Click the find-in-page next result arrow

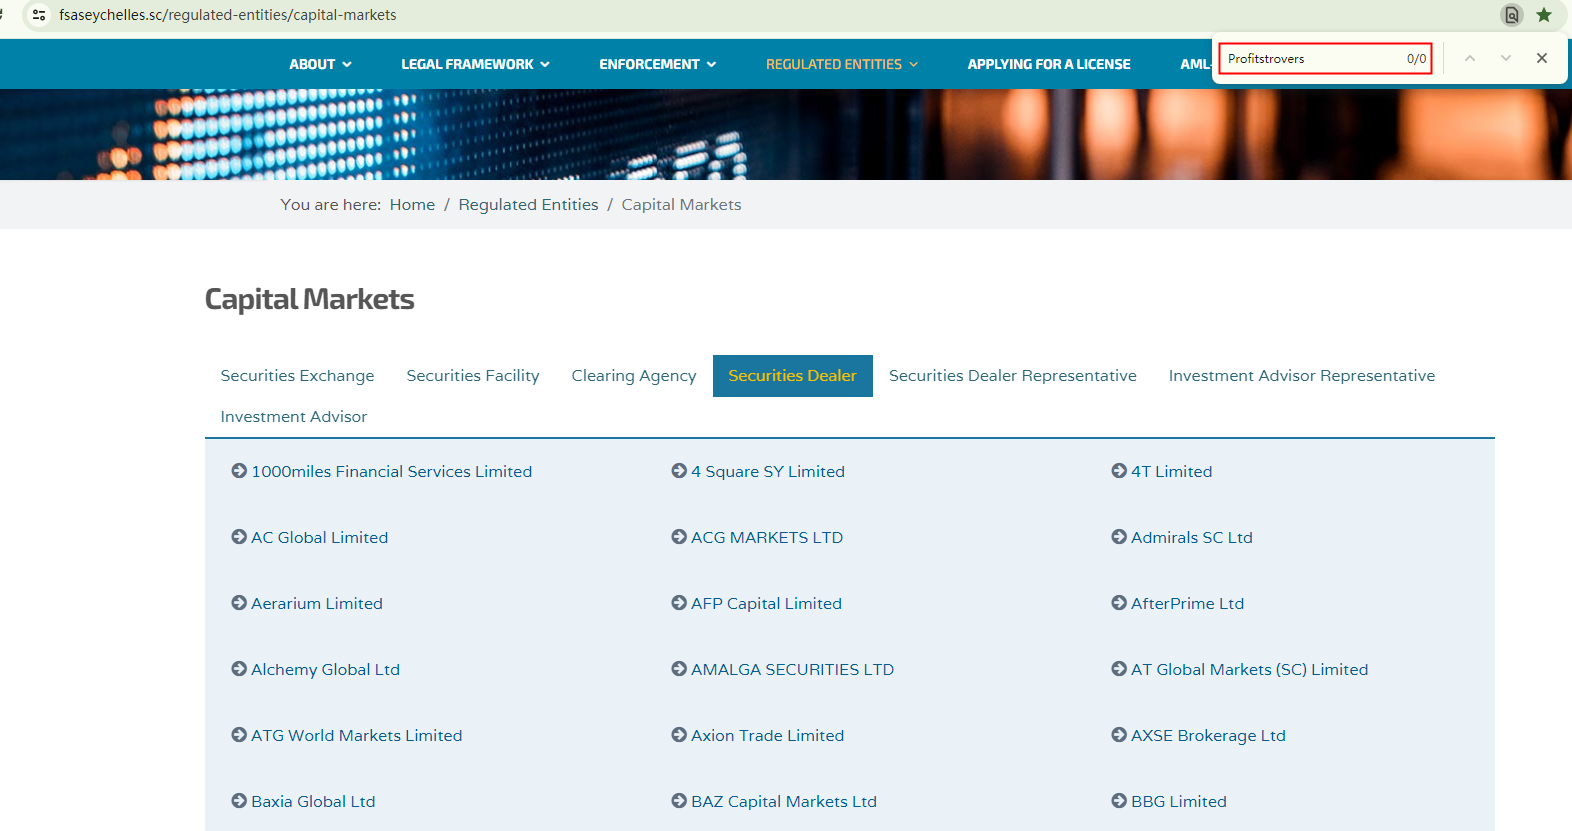[1505, 59]
